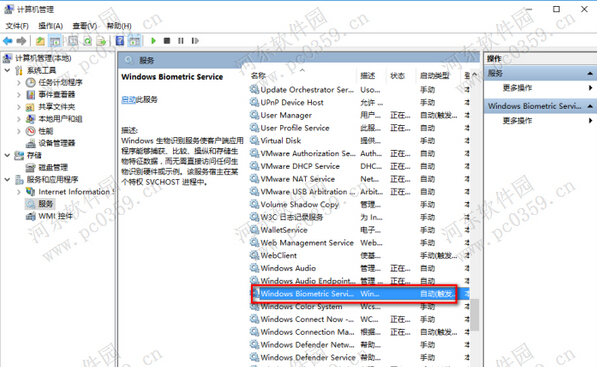Open the 帮助(H) menu
Image resolution: width=597 pixels, height=367 pixels.
[119, 26]
